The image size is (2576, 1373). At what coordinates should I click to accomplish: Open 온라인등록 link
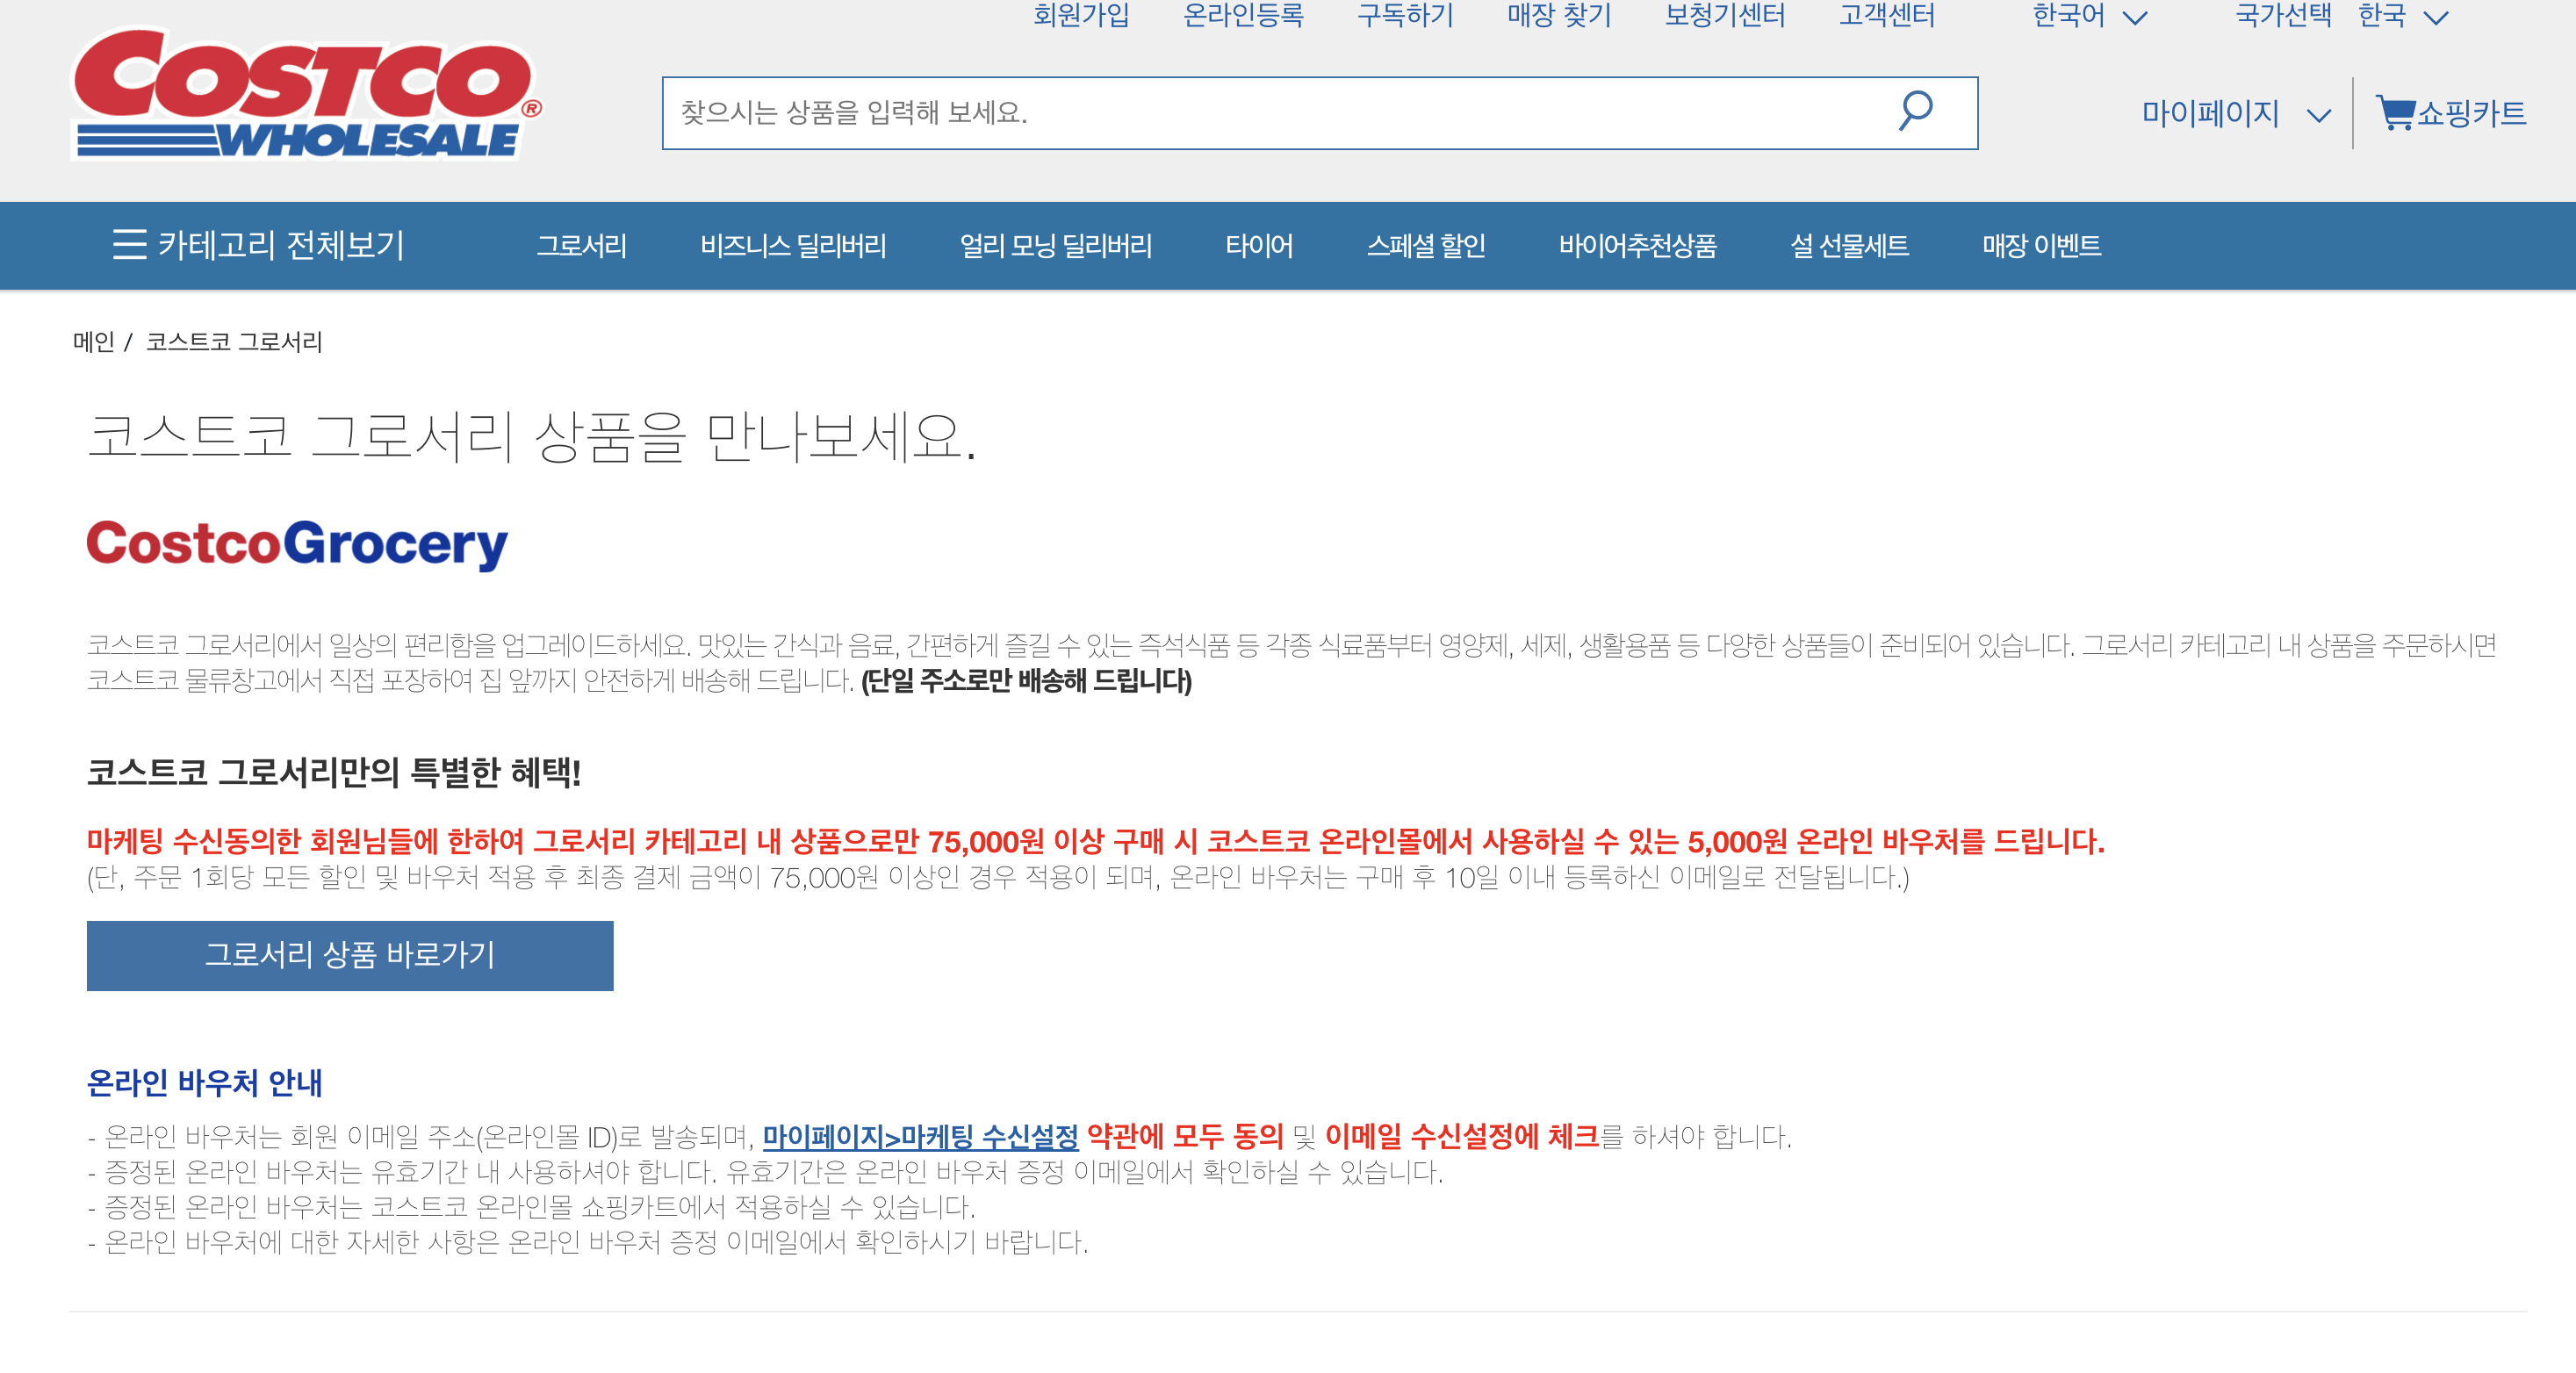point(1243,16)
